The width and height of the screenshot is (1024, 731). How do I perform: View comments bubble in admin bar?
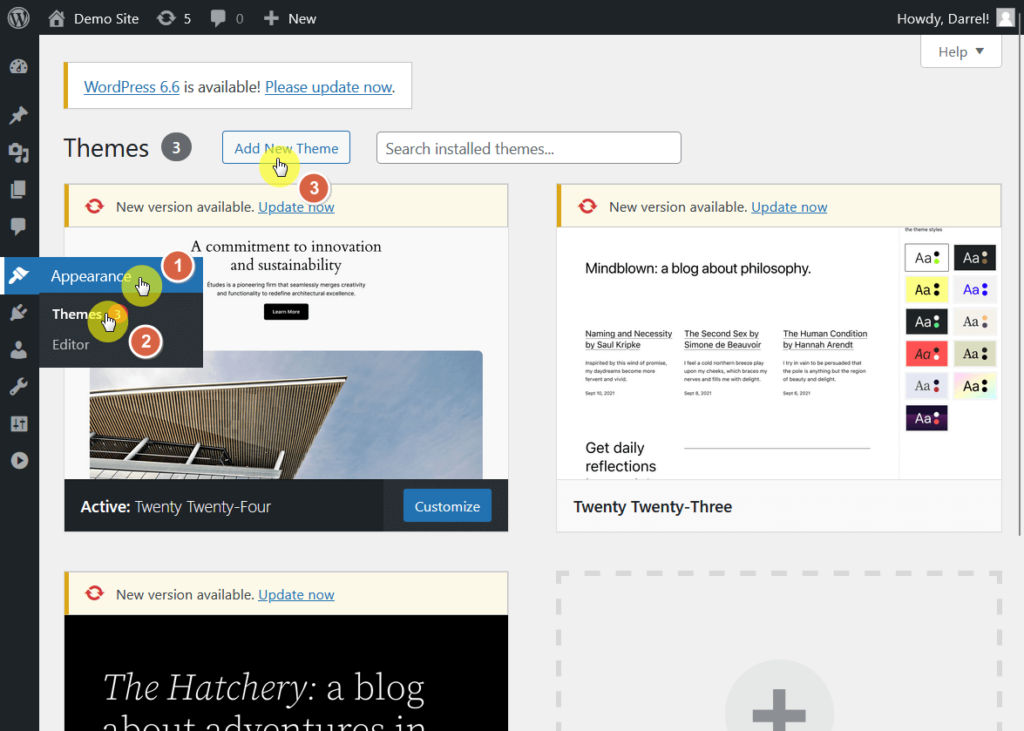click(227, 18)
